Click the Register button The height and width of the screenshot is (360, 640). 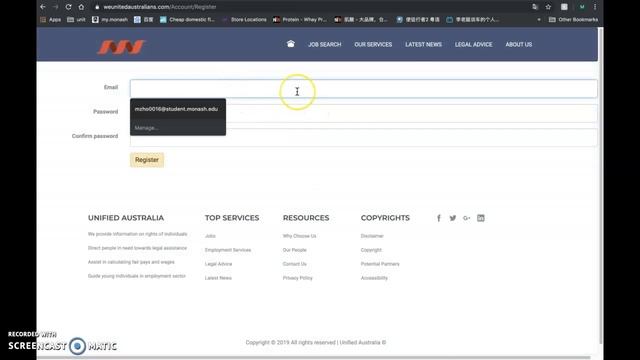[x=147, y=160]
